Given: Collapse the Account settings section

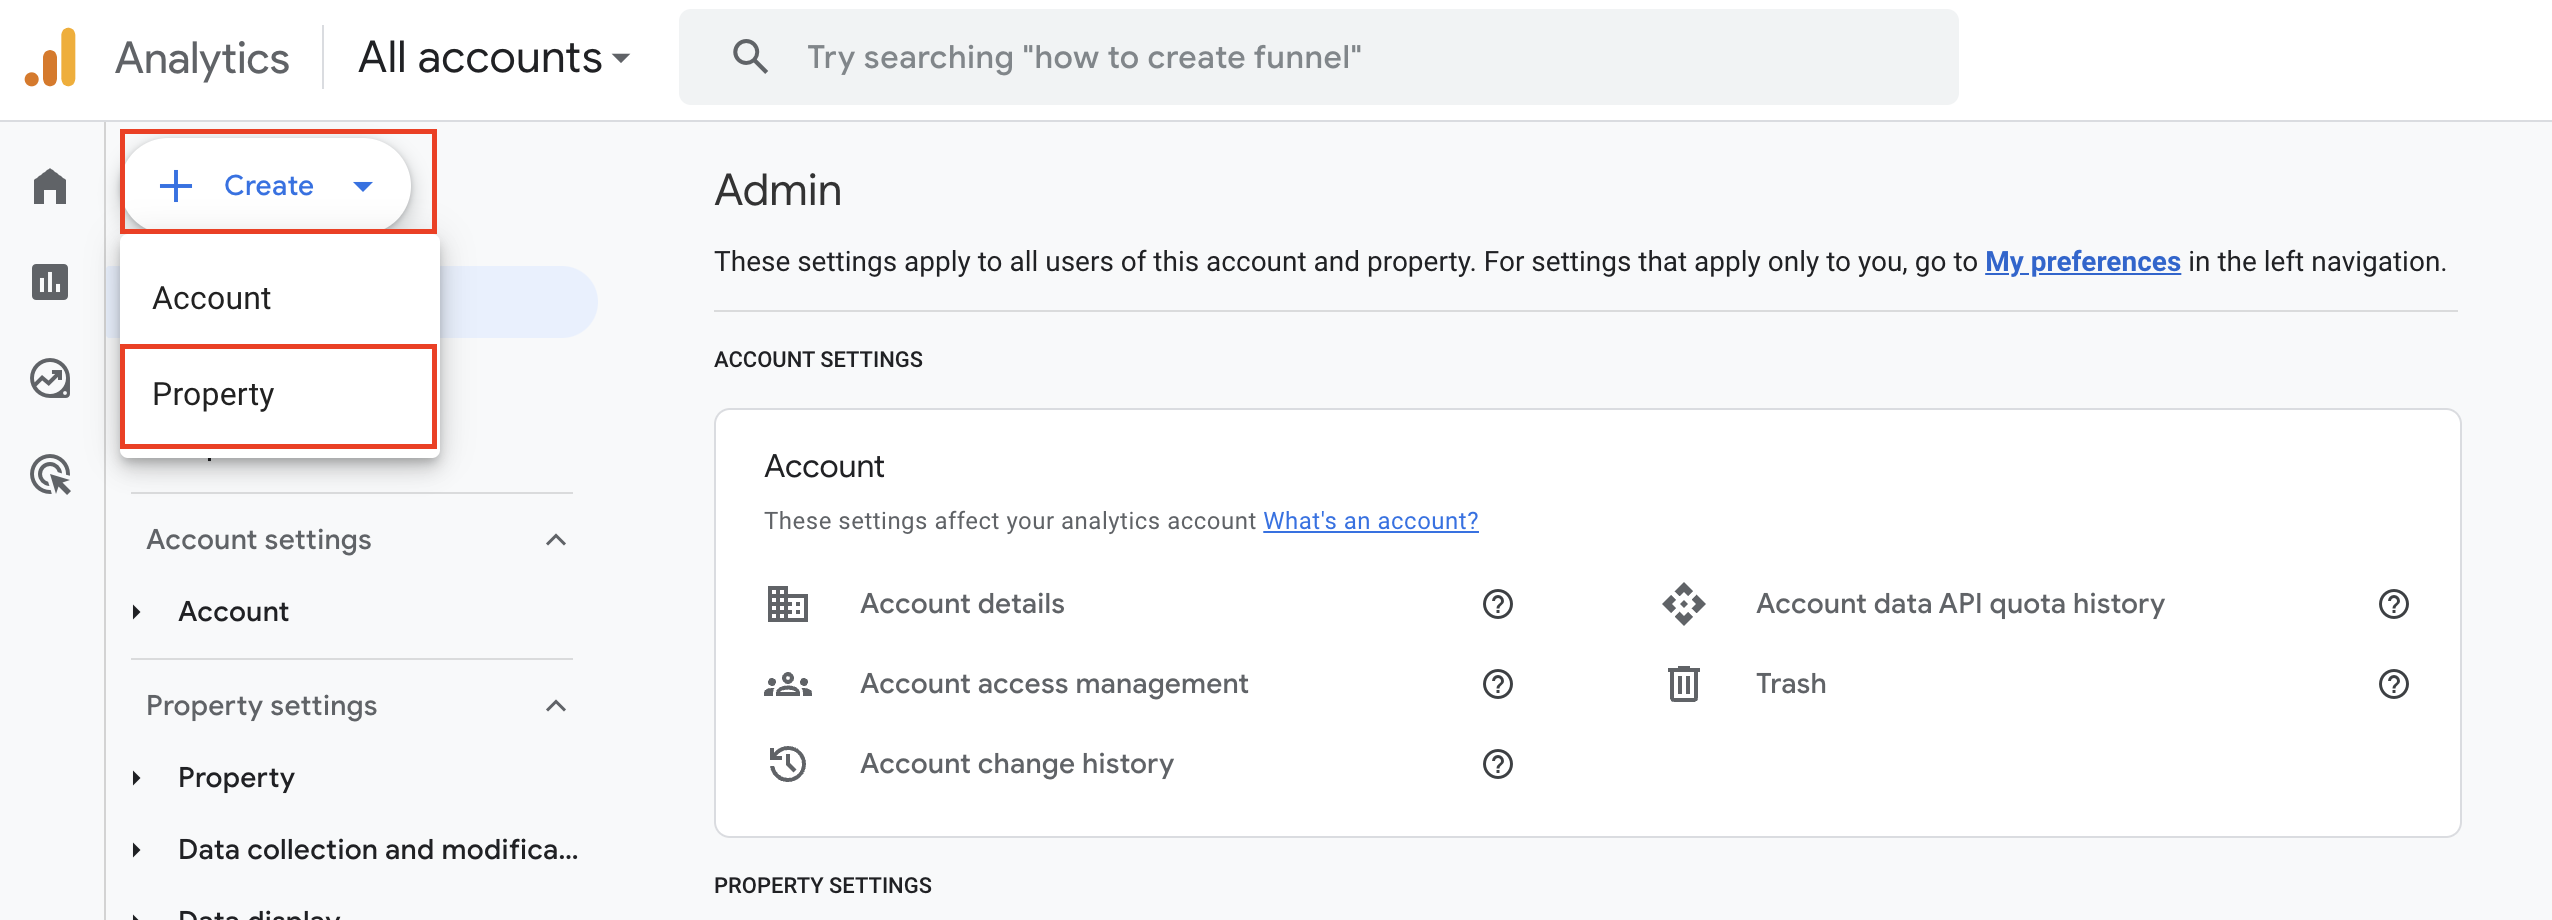Looking at the screenshot, I should click(556, 540).
